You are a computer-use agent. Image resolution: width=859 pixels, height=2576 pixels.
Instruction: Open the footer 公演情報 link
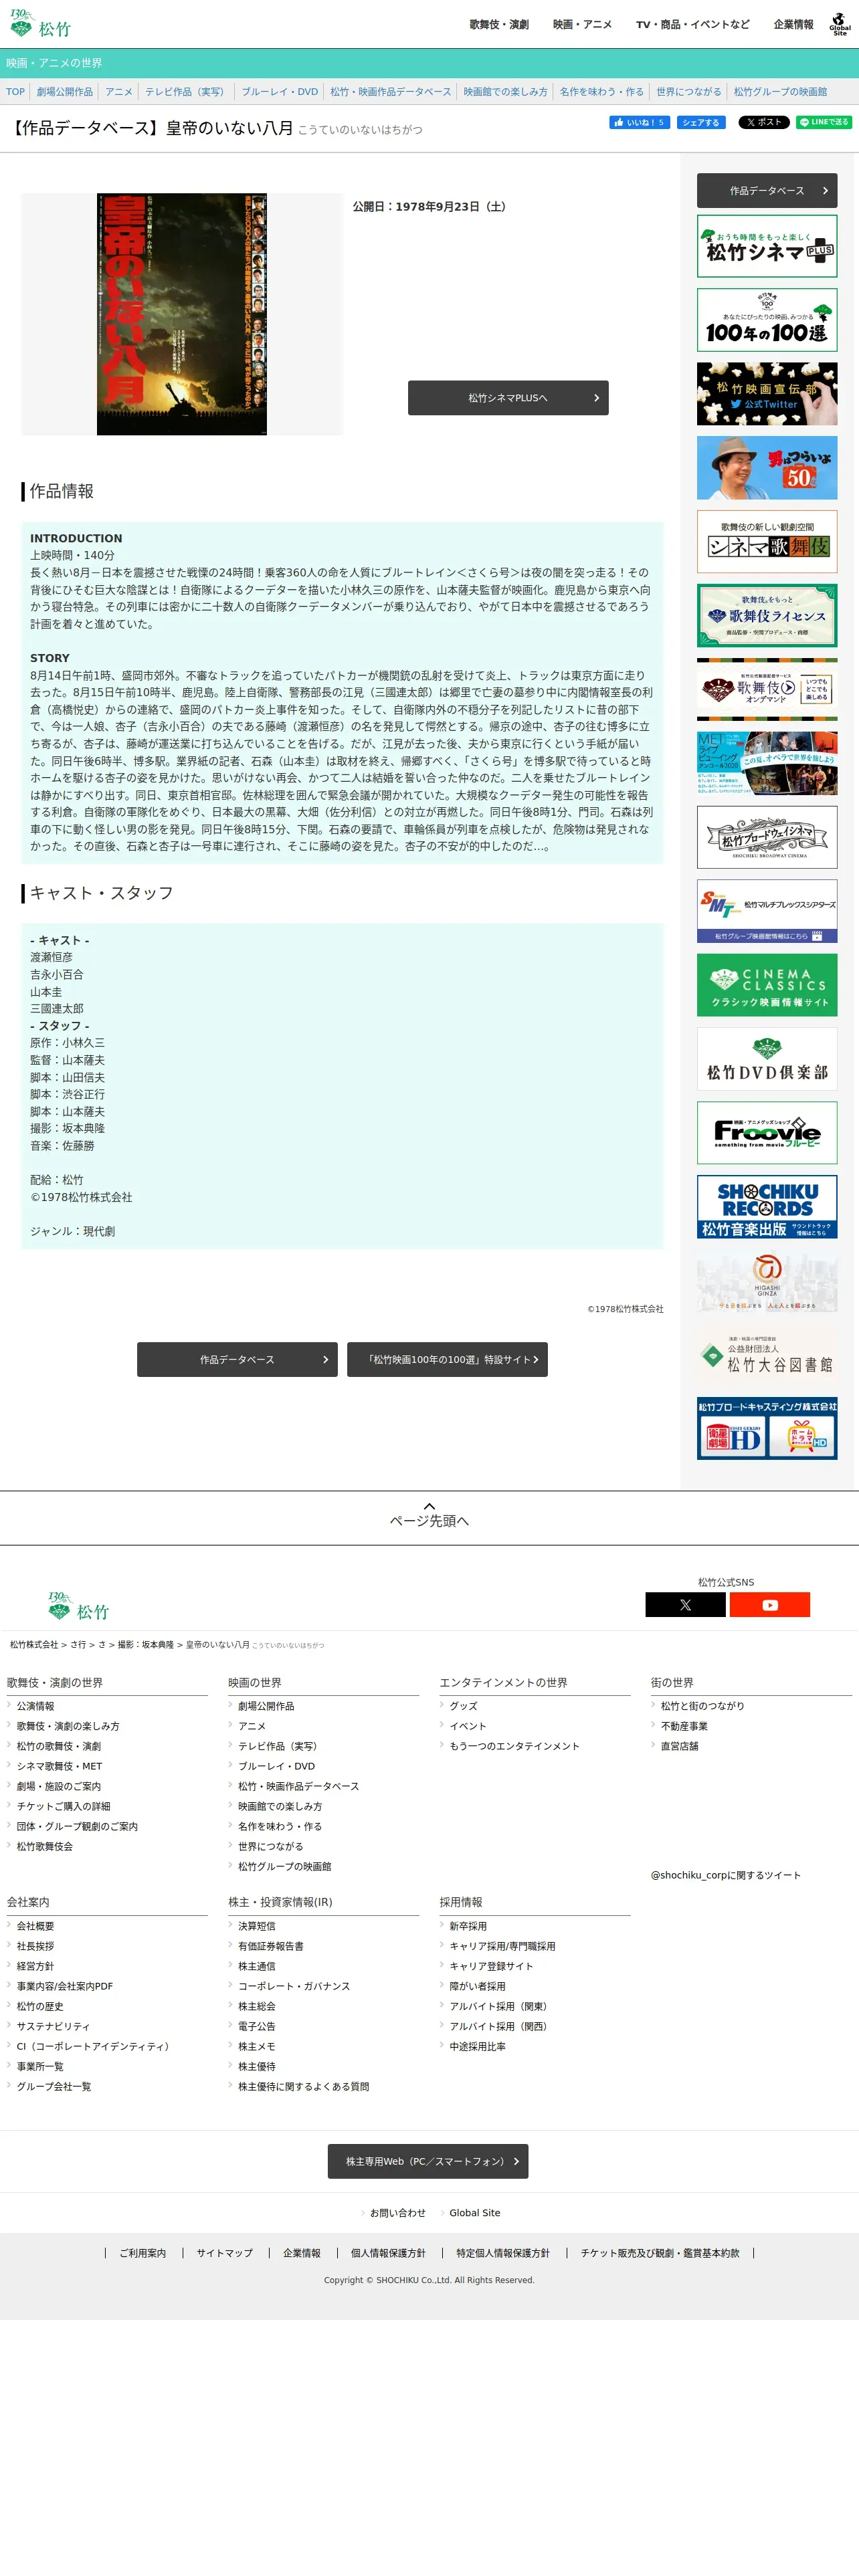pos(36,1707)
